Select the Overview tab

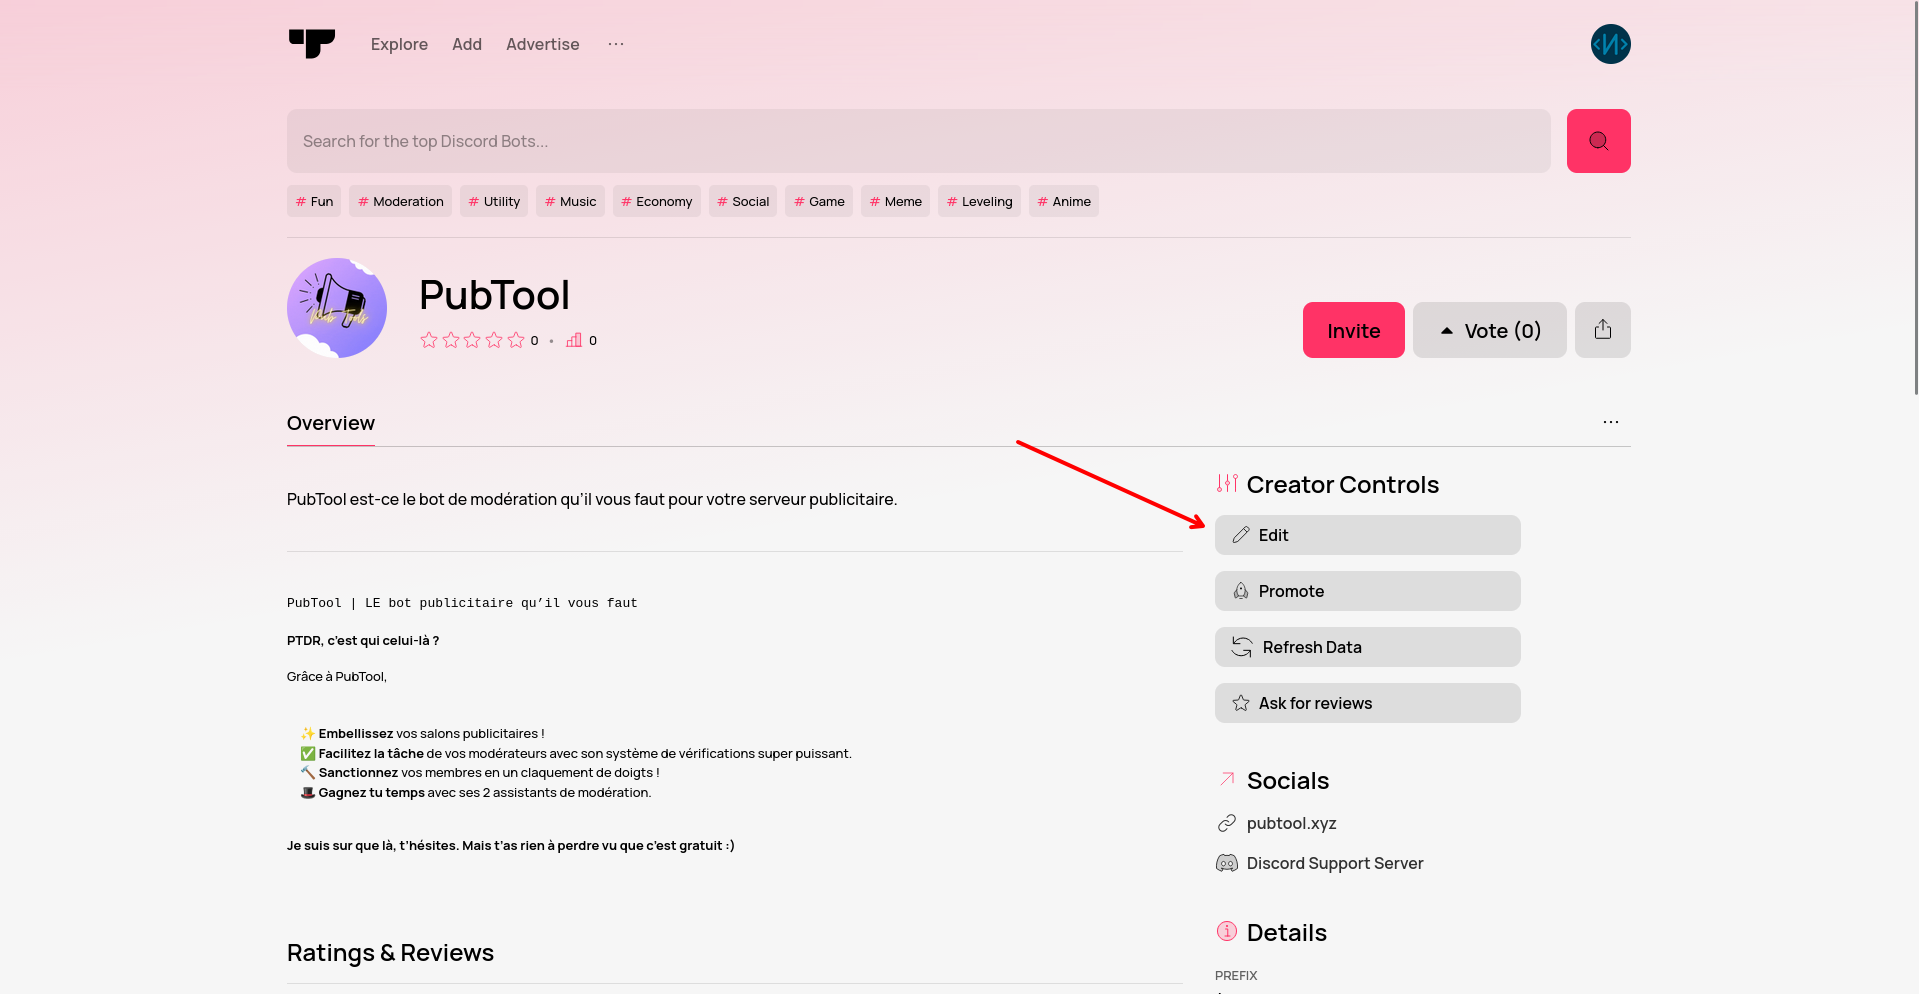pos(331,423)
